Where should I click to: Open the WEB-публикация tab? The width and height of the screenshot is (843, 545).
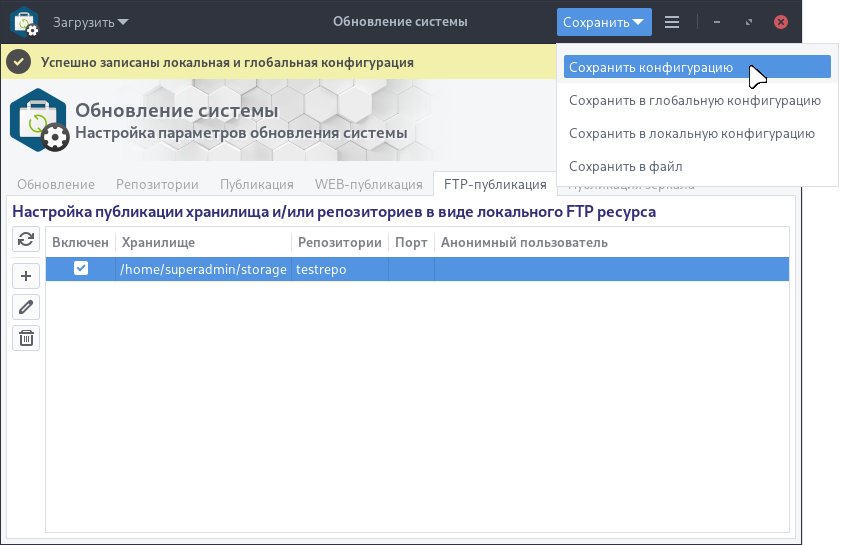(368, 184)
